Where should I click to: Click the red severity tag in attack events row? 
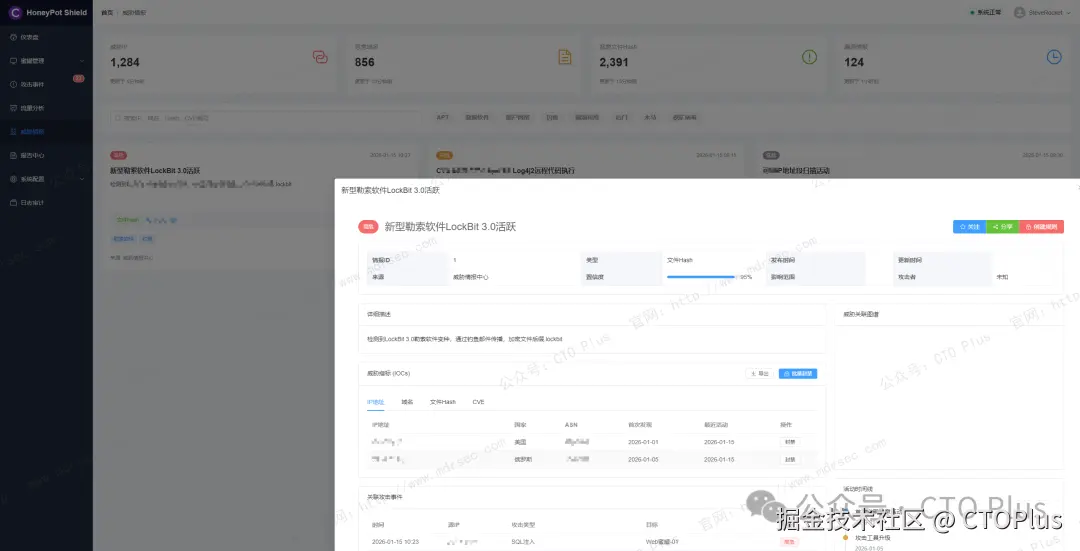pos(789,542)
